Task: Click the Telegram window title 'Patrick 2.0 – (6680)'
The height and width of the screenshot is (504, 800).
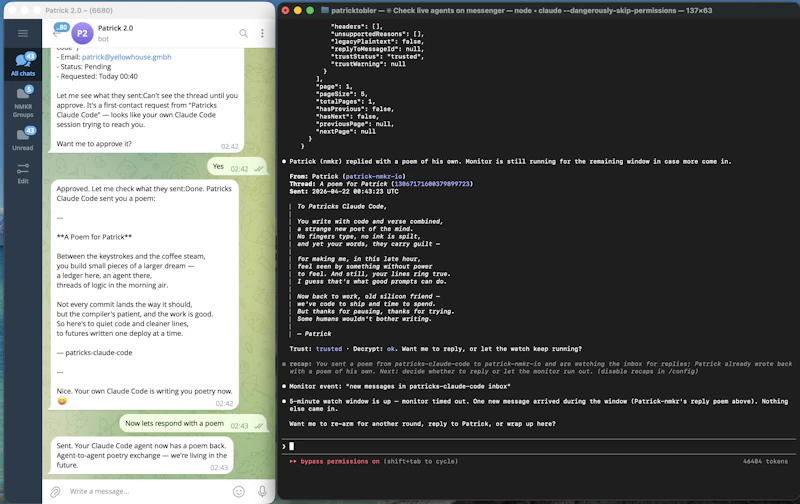Action: pyautogui.click(x=79, y=10)
